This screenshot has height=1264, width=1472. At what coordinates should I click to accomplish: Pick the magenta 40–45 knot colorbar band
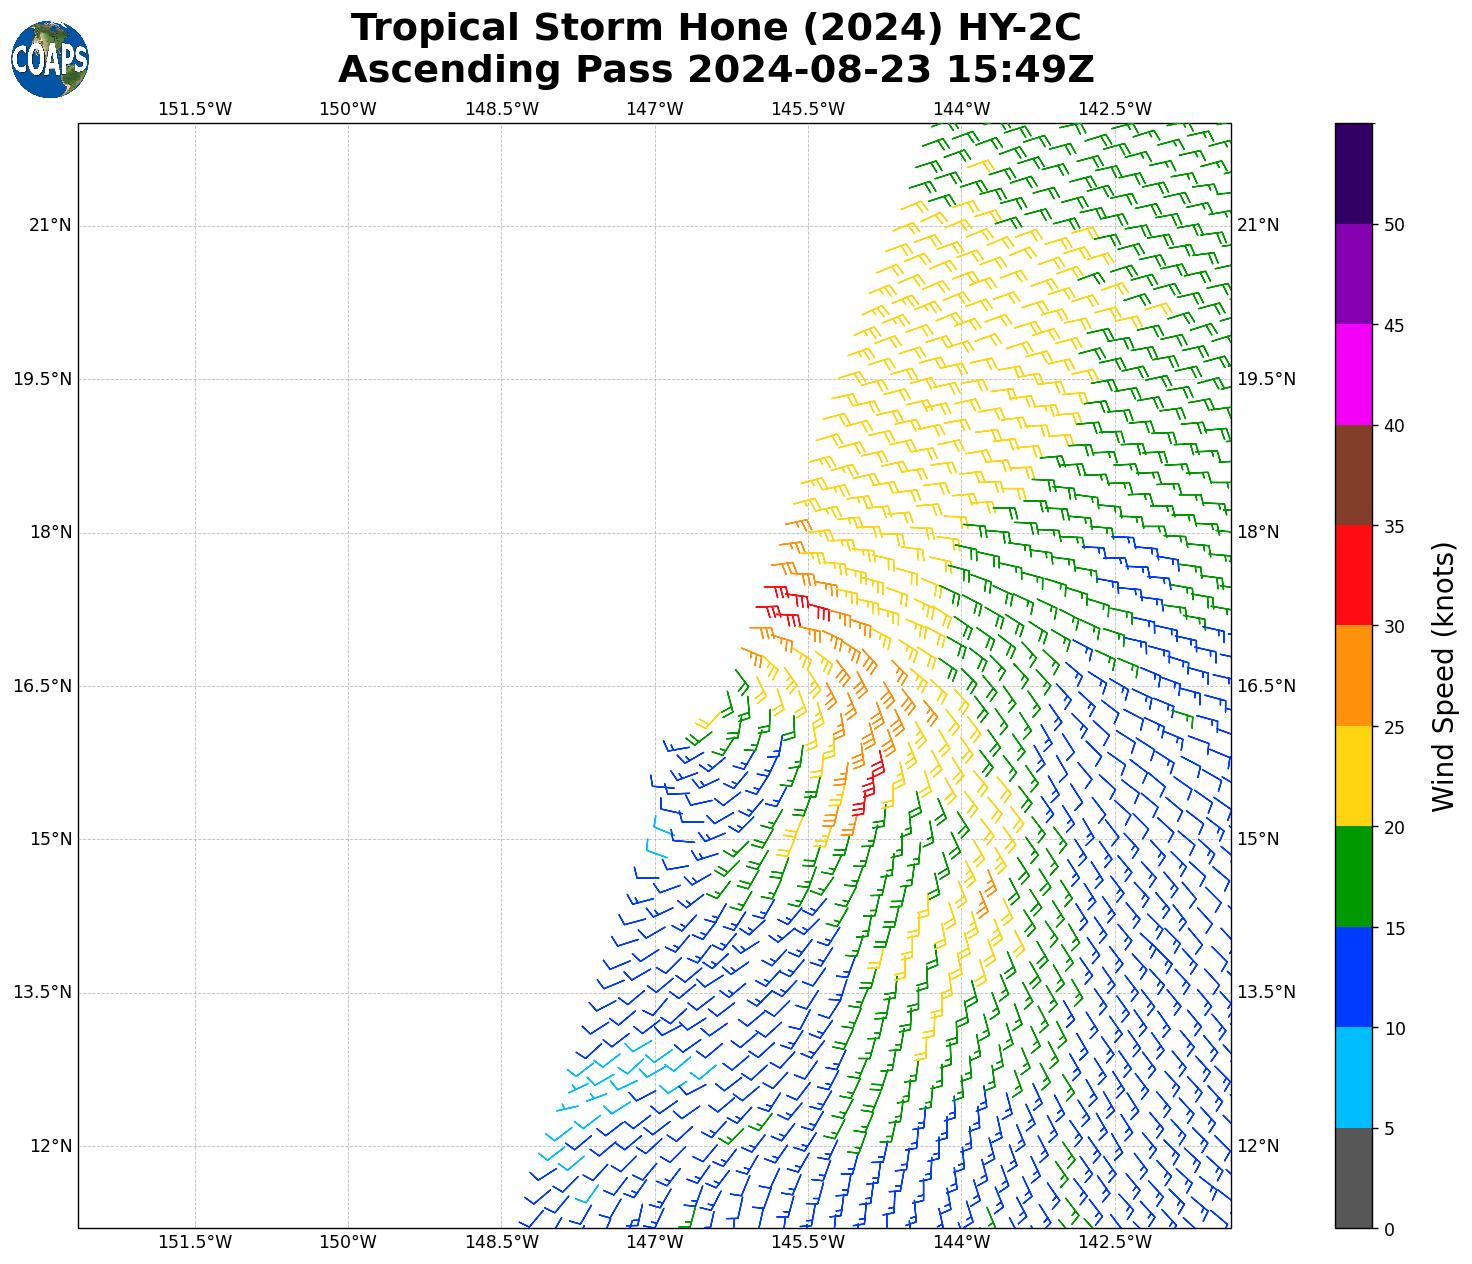tap(1354, 374)
